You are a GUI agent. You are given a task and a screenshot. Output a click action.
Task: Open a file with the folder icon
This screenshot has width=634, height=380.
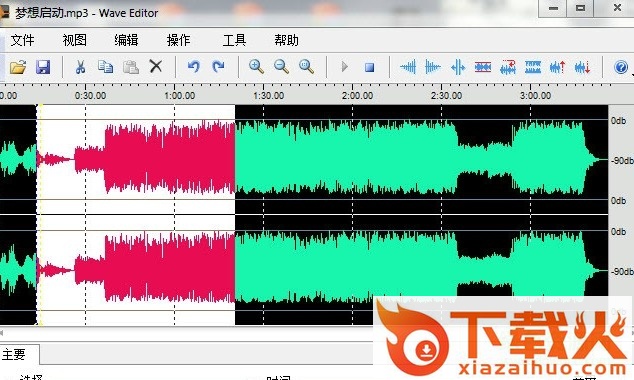click(x=18, y=67)
